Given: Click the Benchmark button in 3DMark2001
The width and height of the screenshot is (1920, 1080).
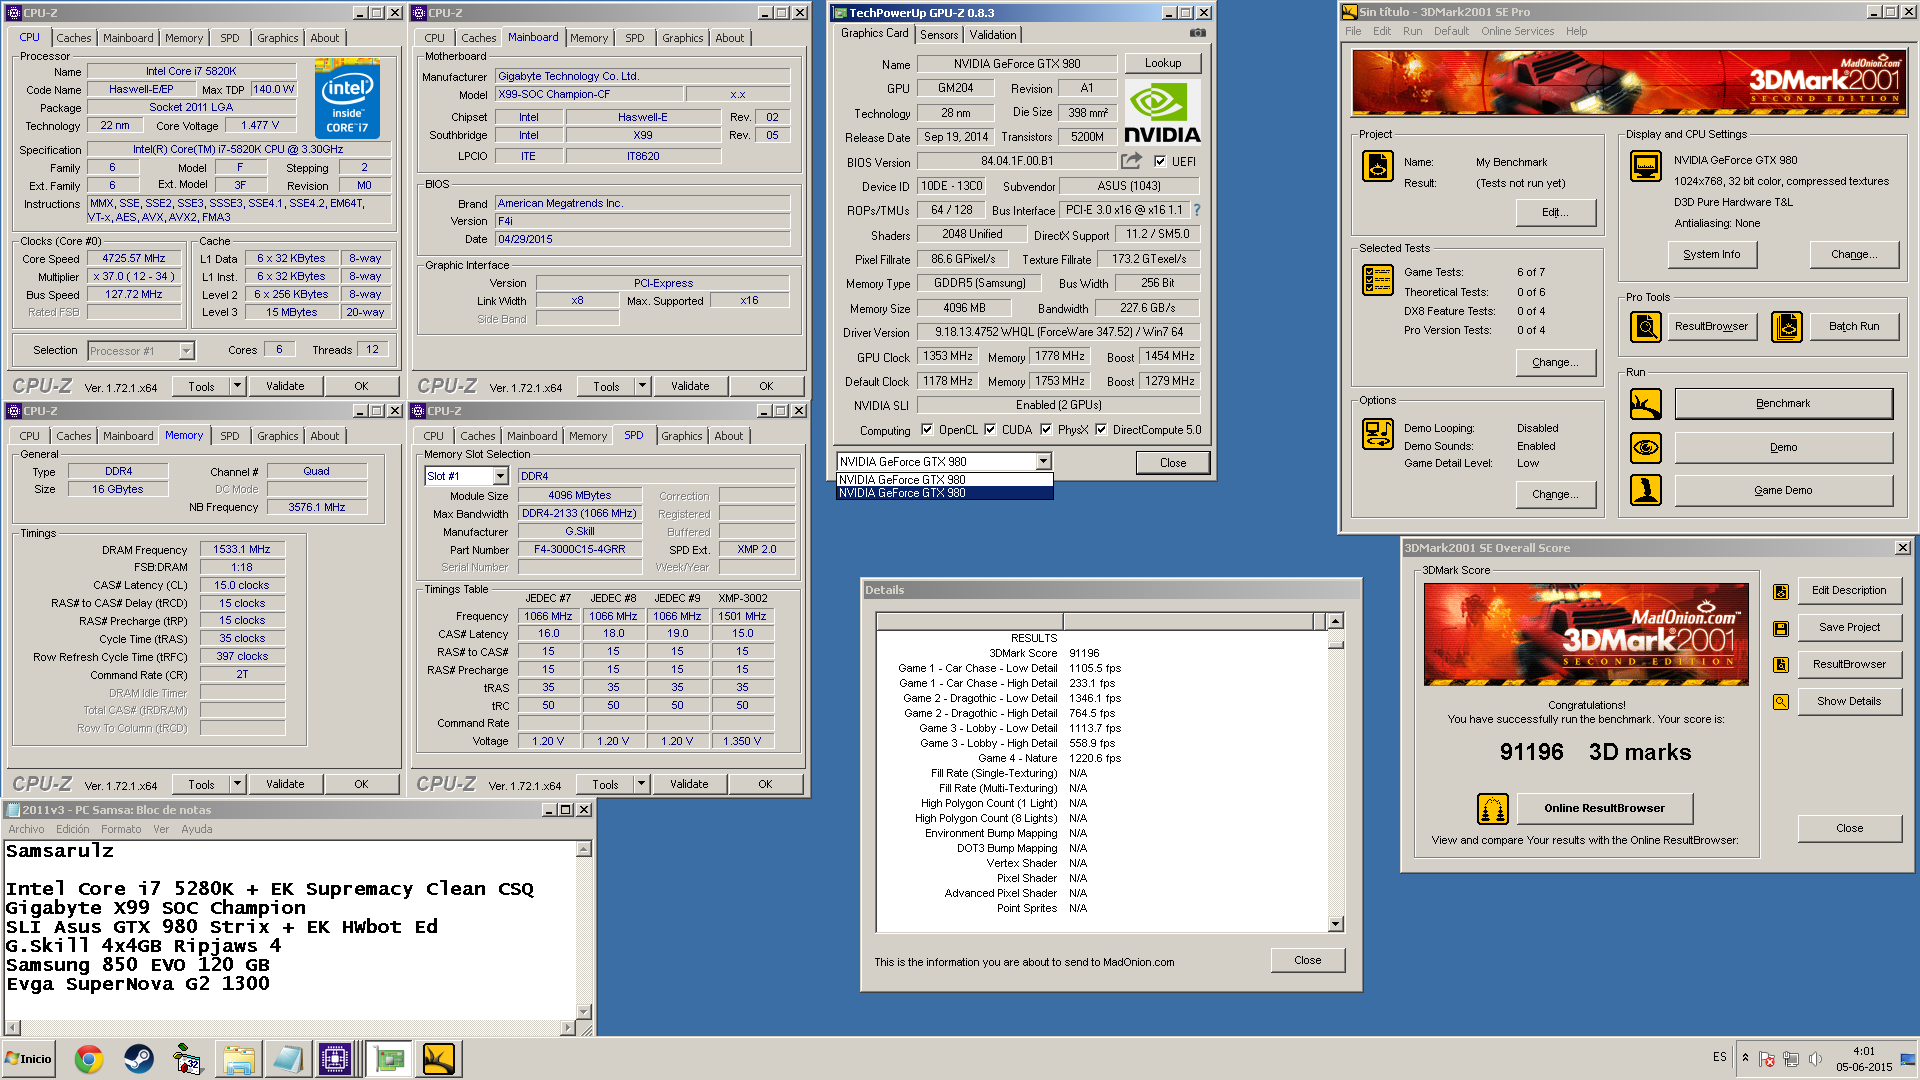Looking at the screenshot, I should click(x=1783, y=404).
